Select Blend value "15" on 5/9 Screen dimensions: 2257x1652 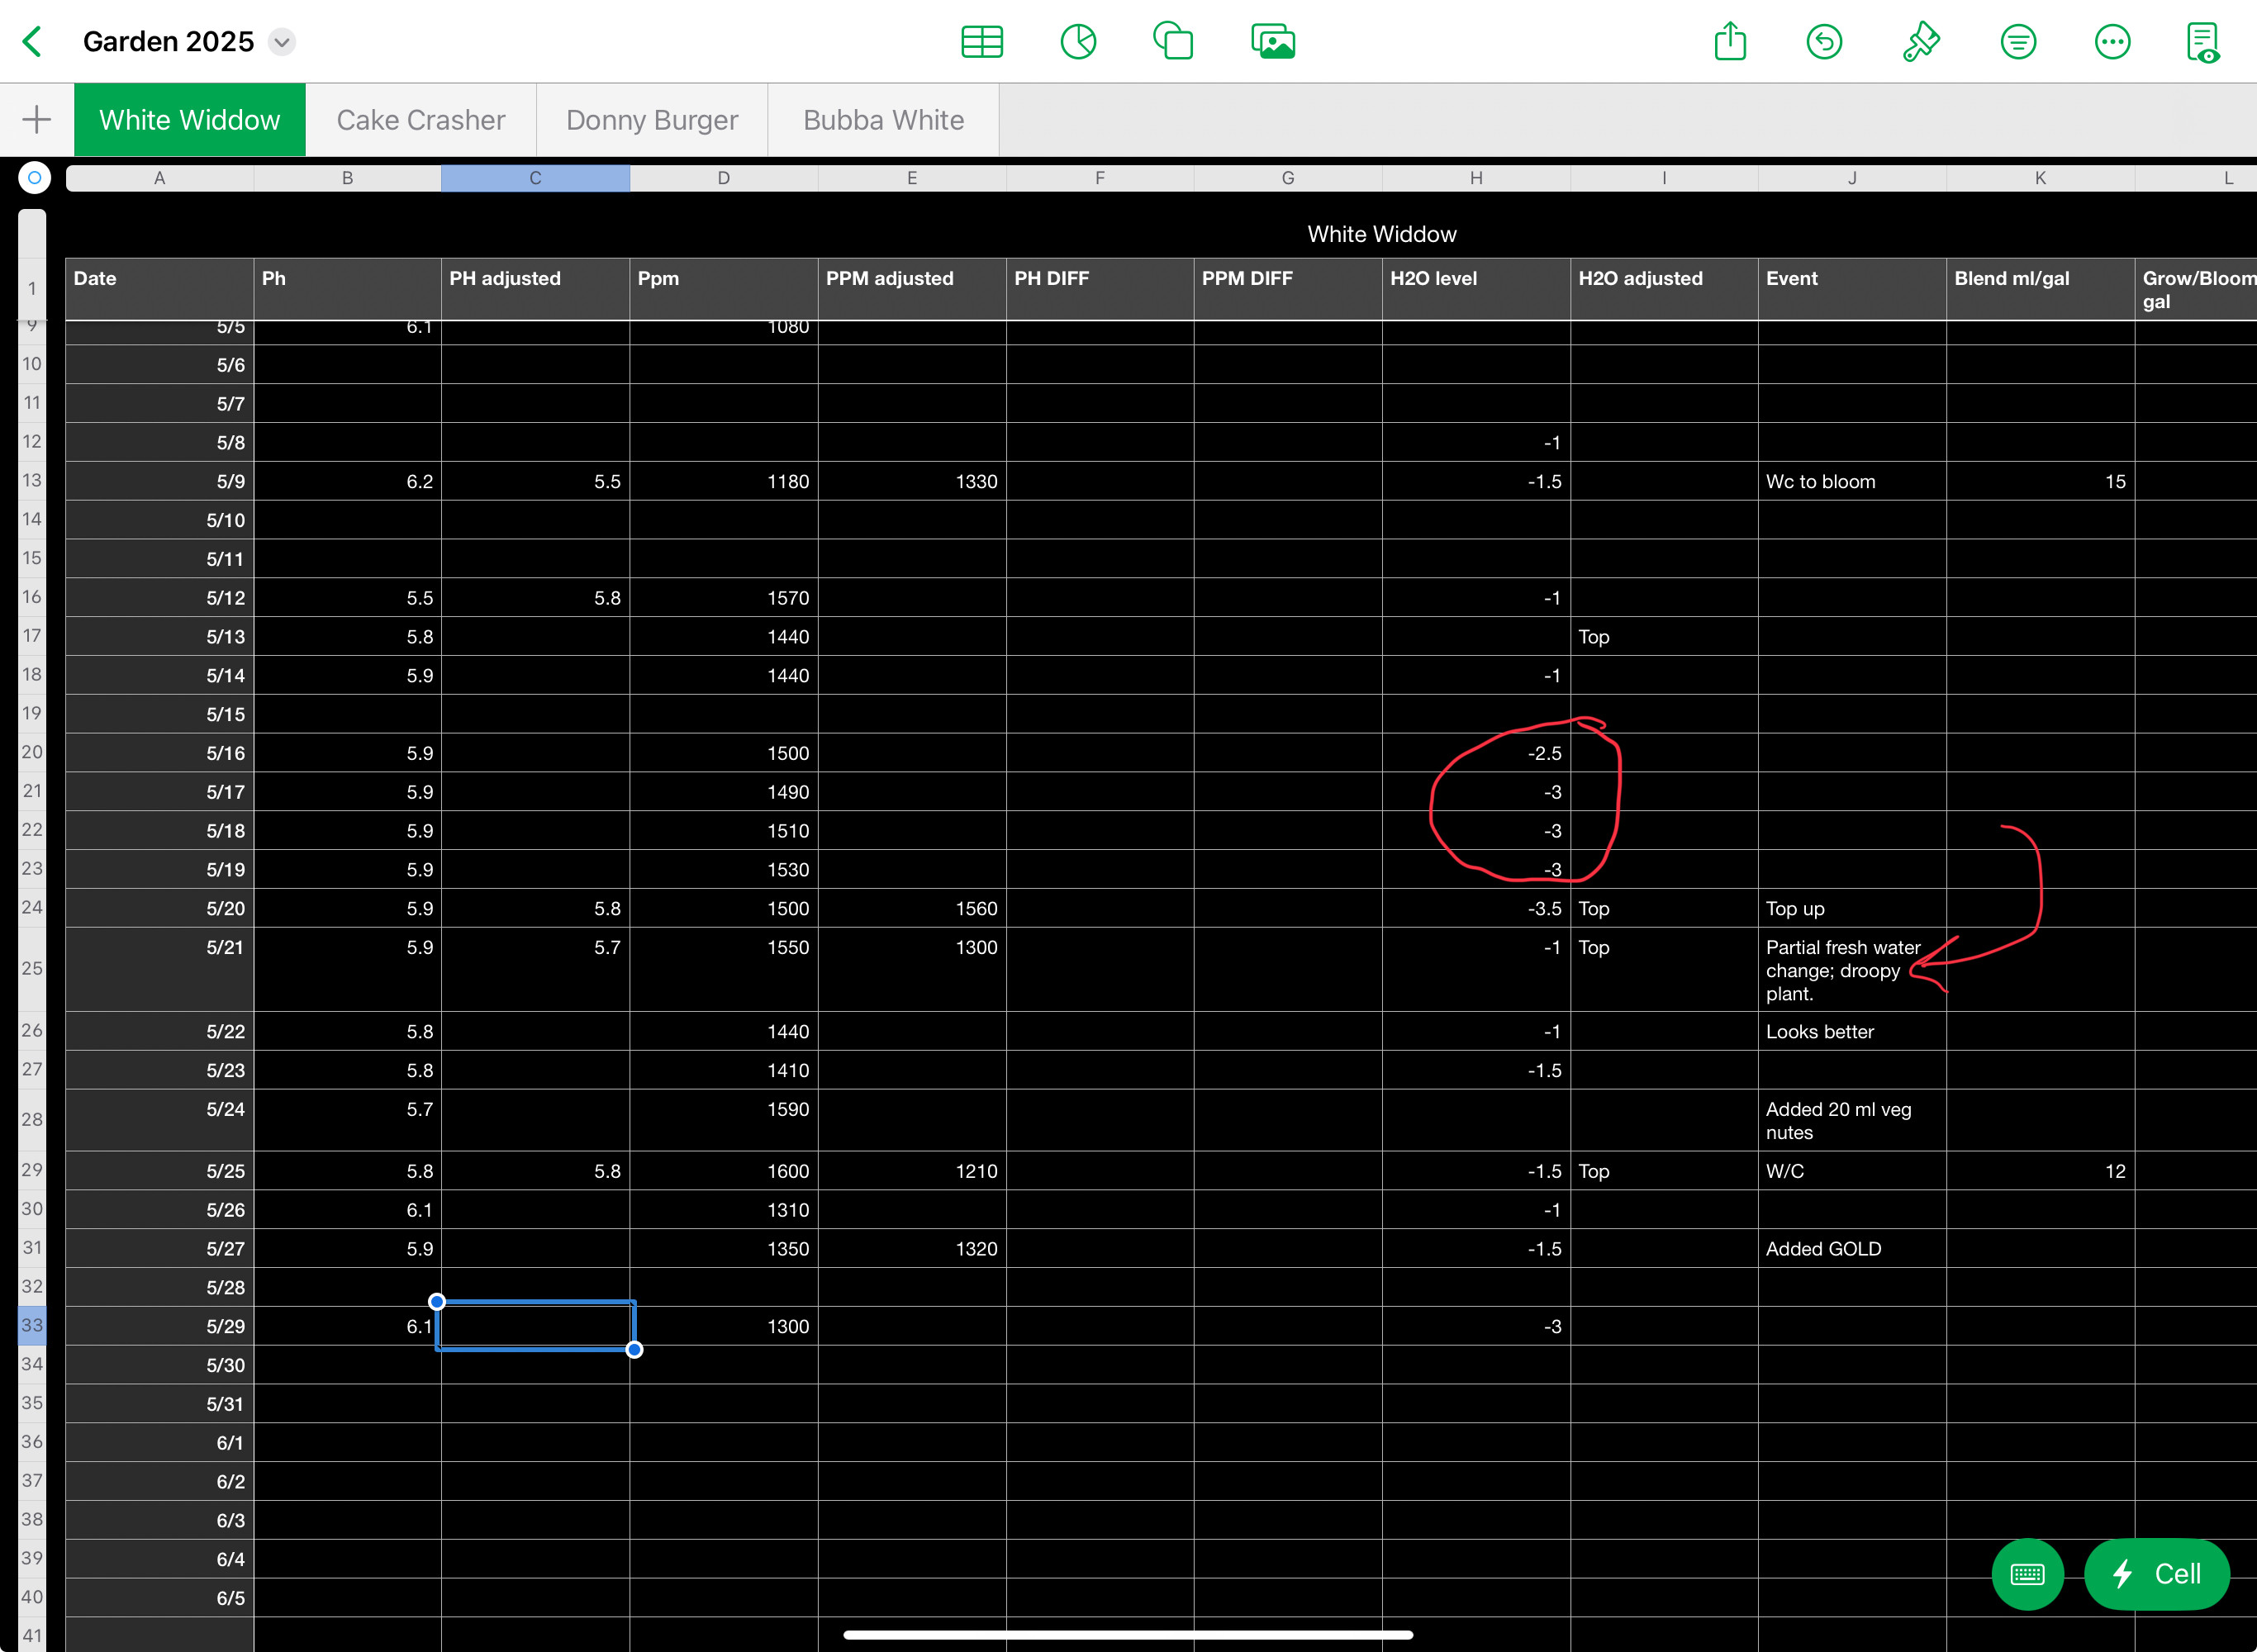pos(2040,481)
